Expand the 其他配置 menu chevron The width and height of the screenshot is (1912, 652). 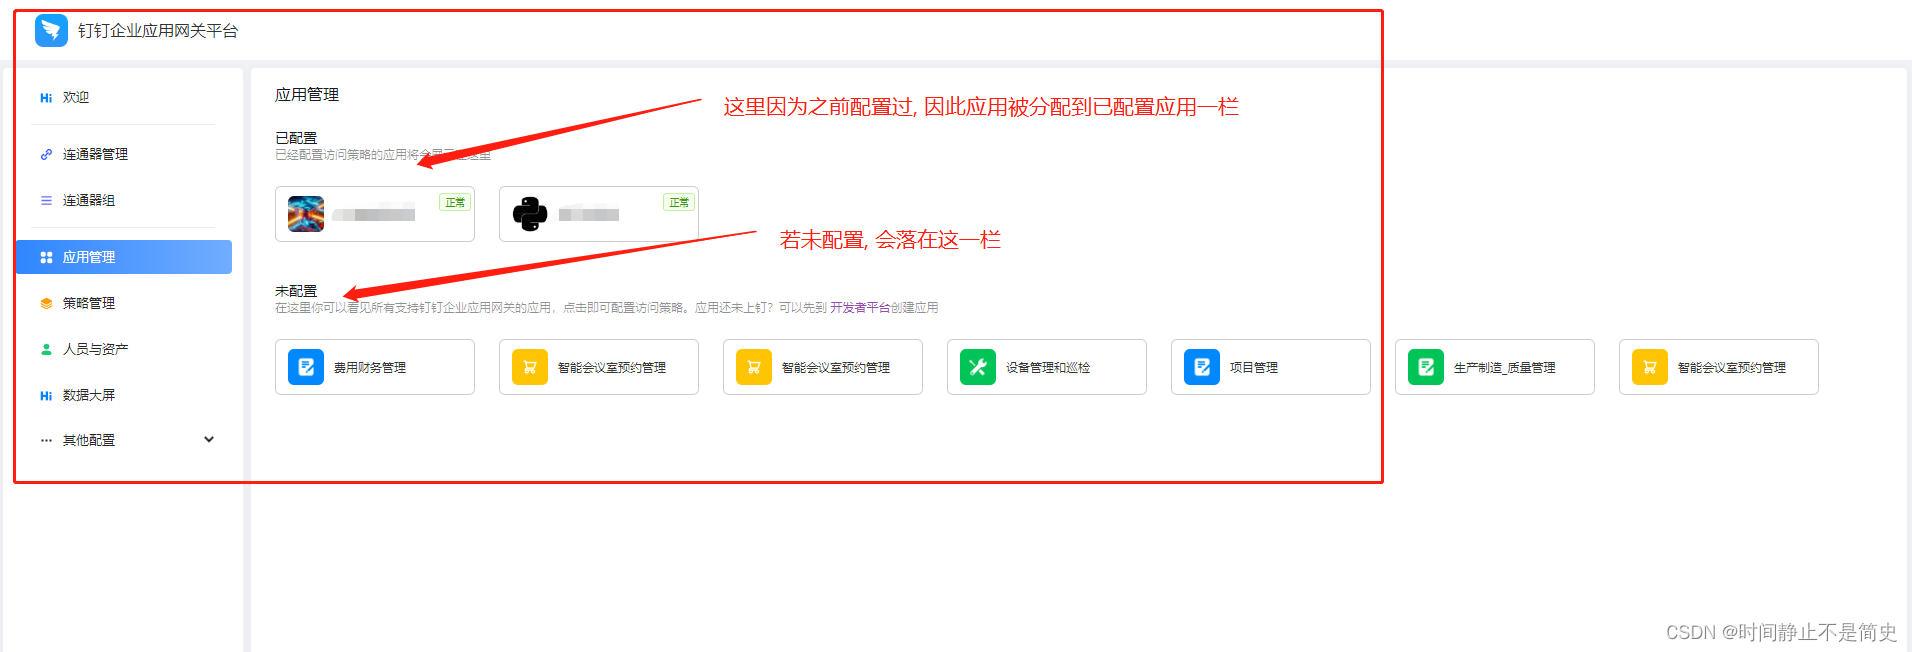click(209, 439)
